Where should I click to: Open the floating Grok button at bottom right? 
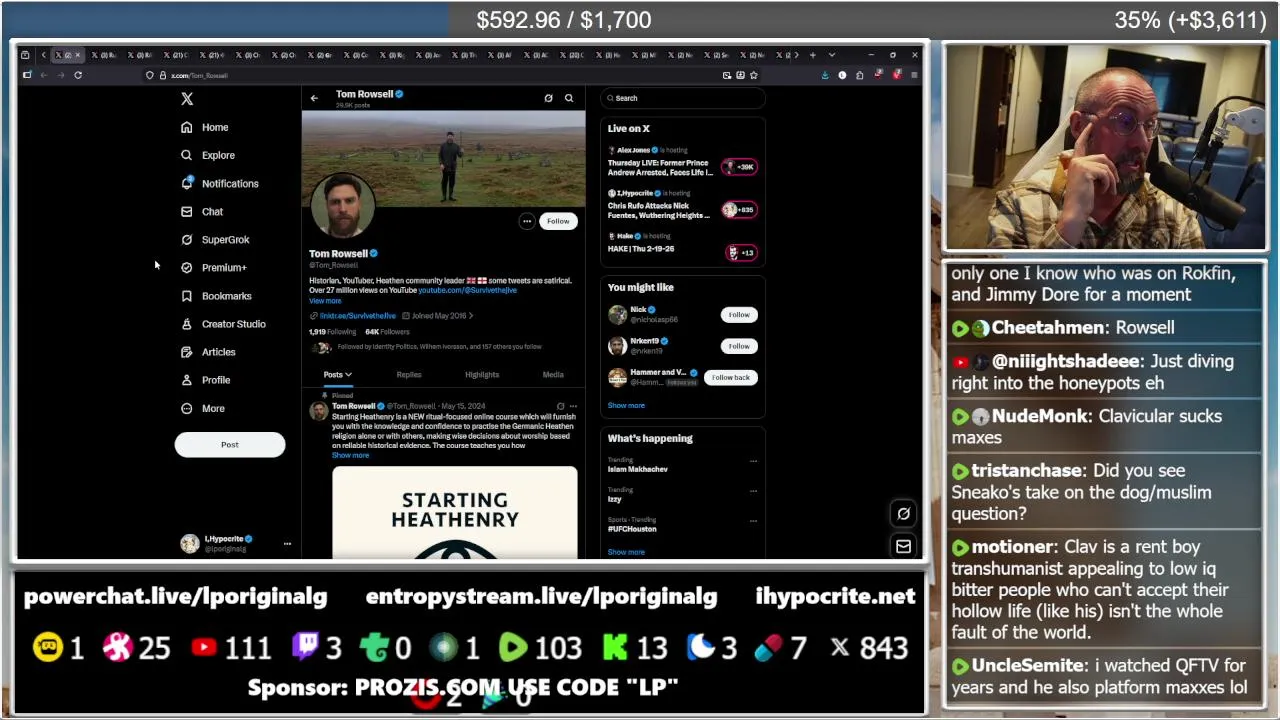[x=903, y=513]
